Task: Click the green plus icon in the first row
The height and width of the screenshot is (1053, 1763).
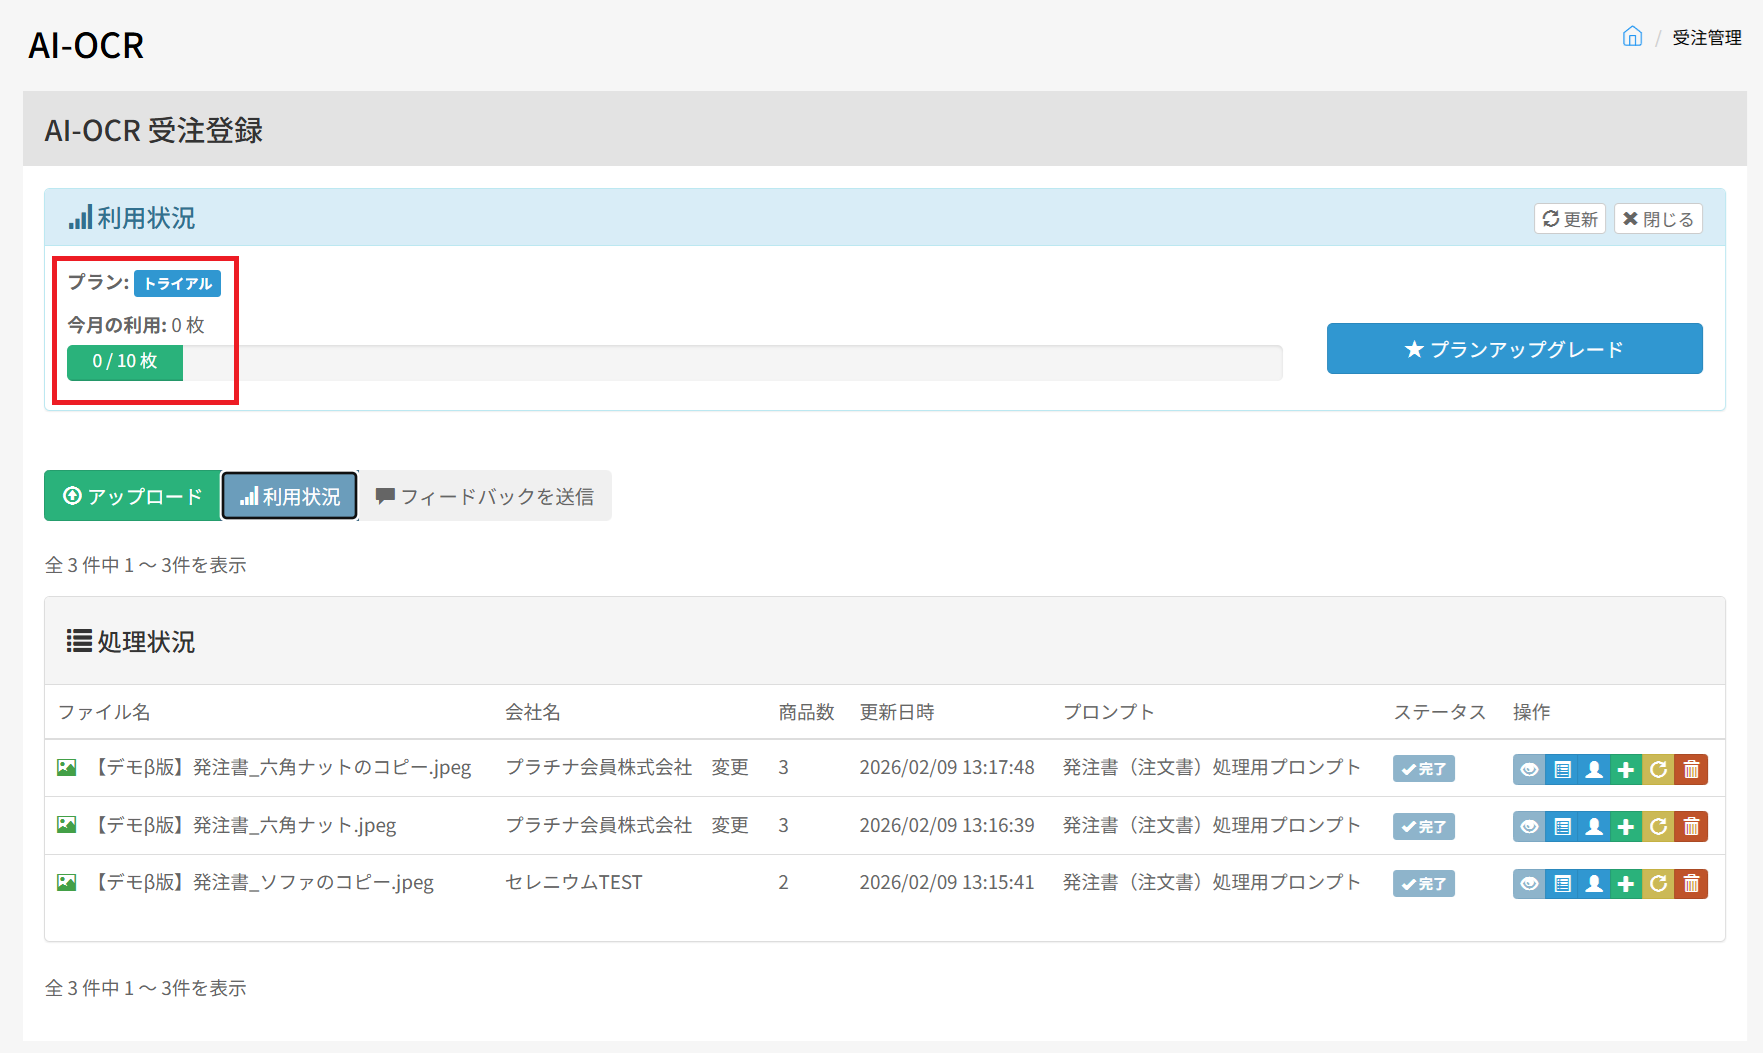Action: [x=1626, y=769]
